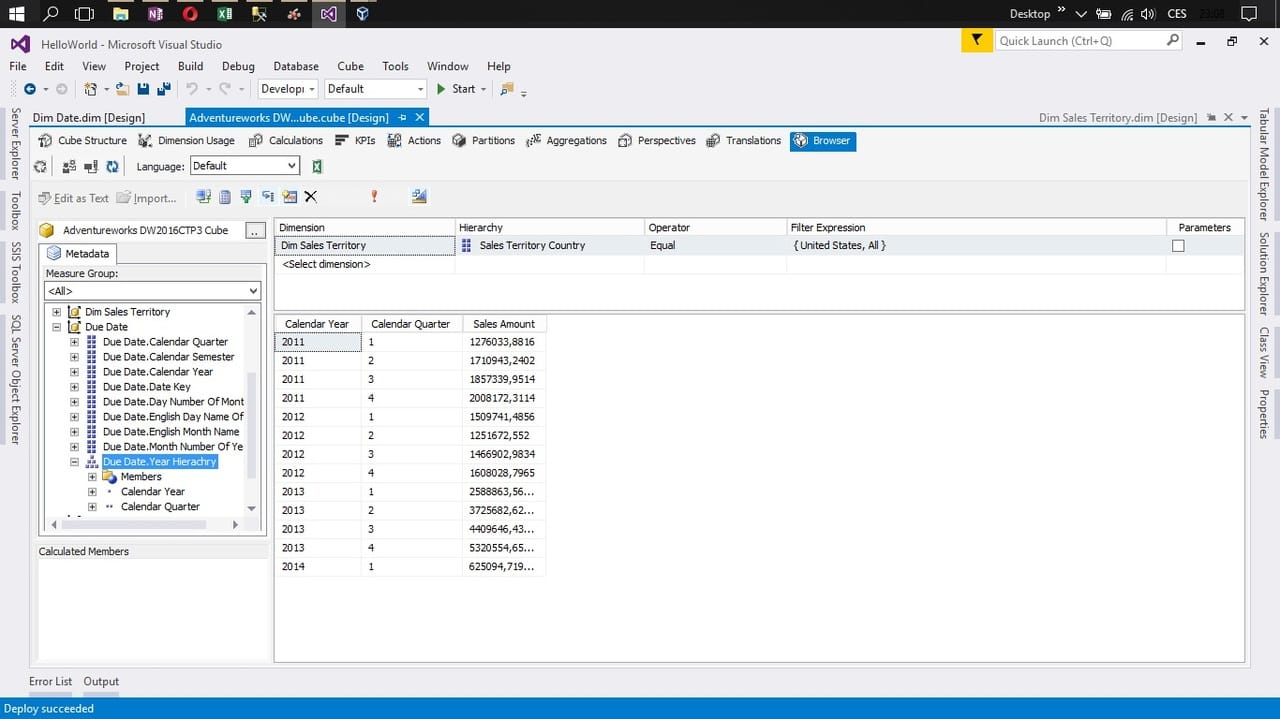1280x719 pixels.
Task: Click the Navigate Backward arrow icon
Action: 30,89
